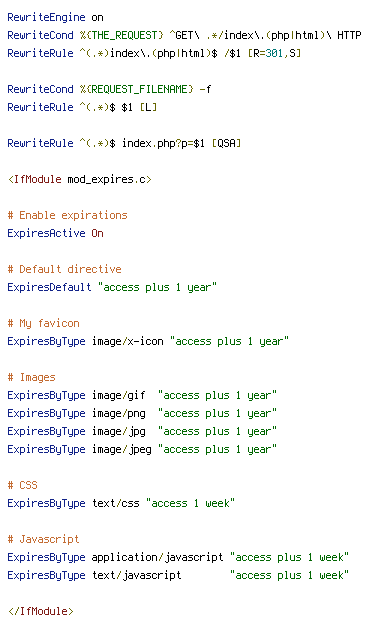Click the text/css "access 1 week" value
The image size is (370, 628).
(x=190, y=503)
